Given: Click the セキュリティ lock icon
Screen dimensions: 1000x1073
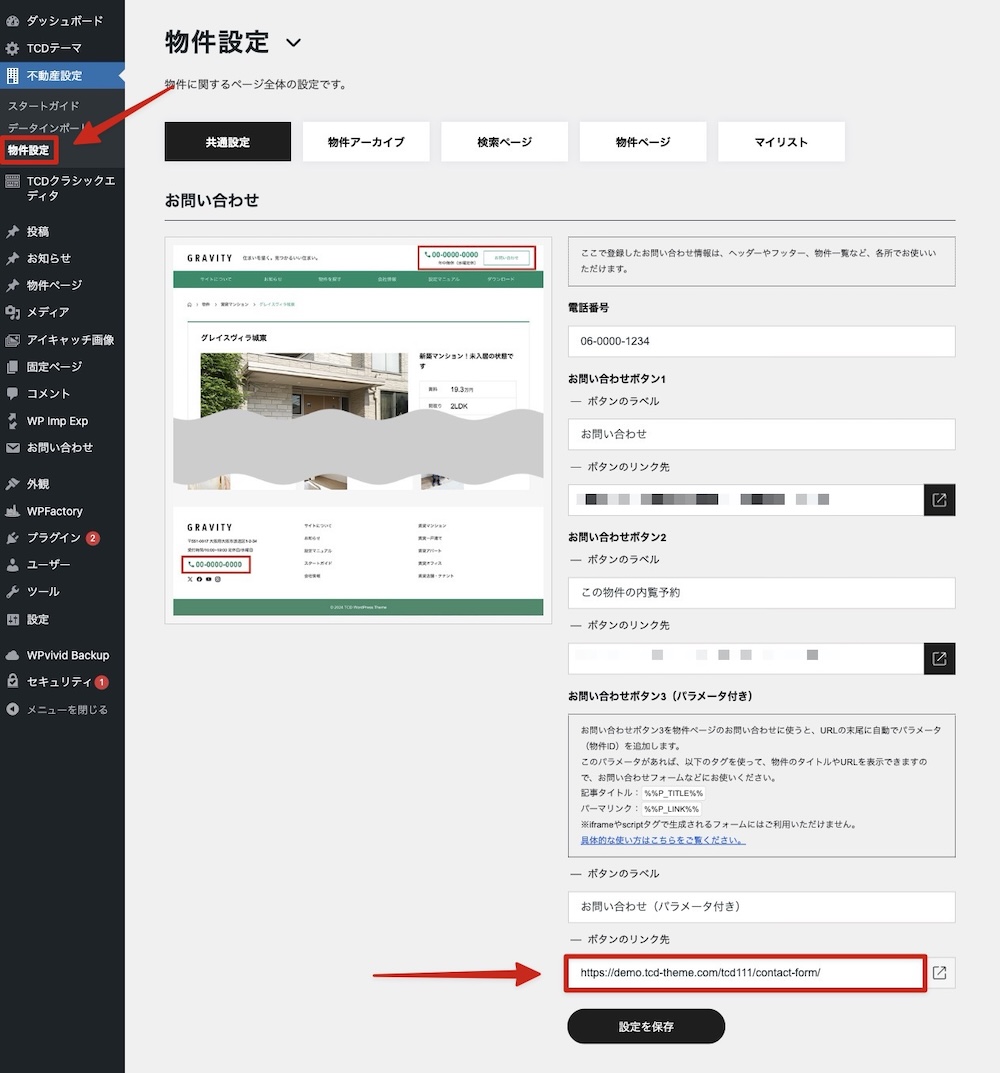Looking at the screenshot, I should click(12, 682).
